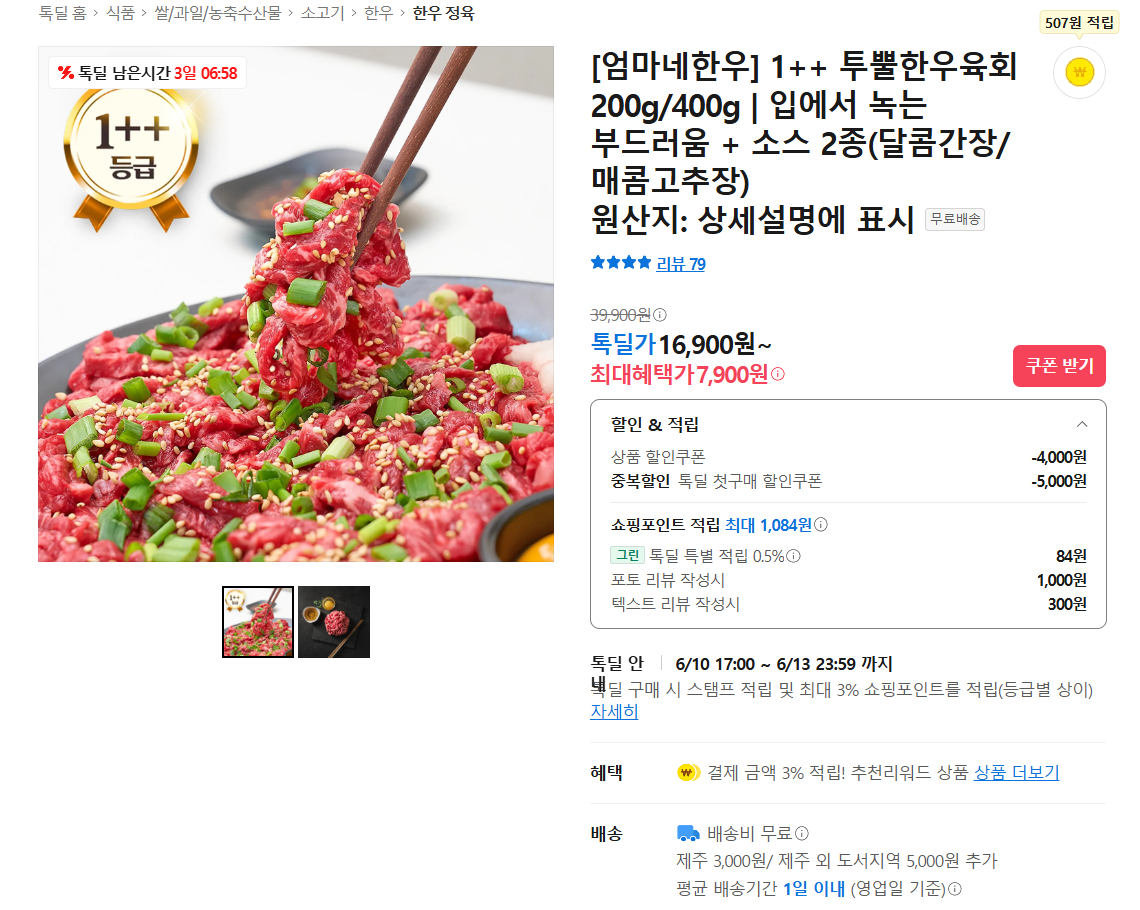Click the 쿠폰 받기 button
The width and height of the screenshot is (1140, 910).
1059,366
